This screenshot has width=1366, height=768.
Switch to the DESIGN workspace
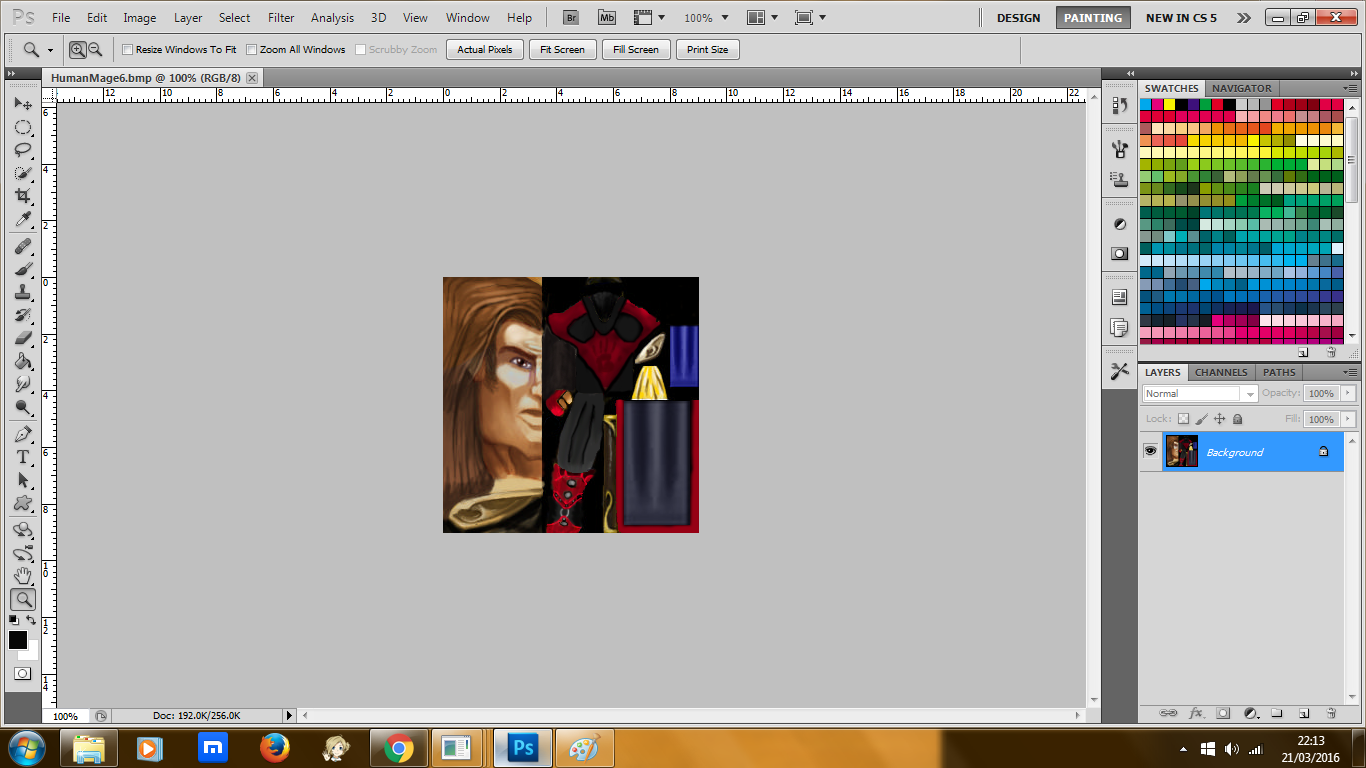pos(1018,18)
